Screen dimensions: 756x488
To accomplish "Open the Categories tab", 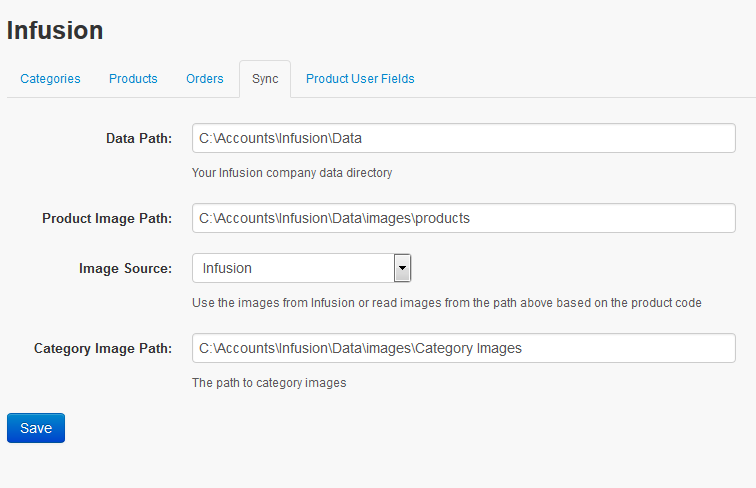I will (x=50, y=79).
